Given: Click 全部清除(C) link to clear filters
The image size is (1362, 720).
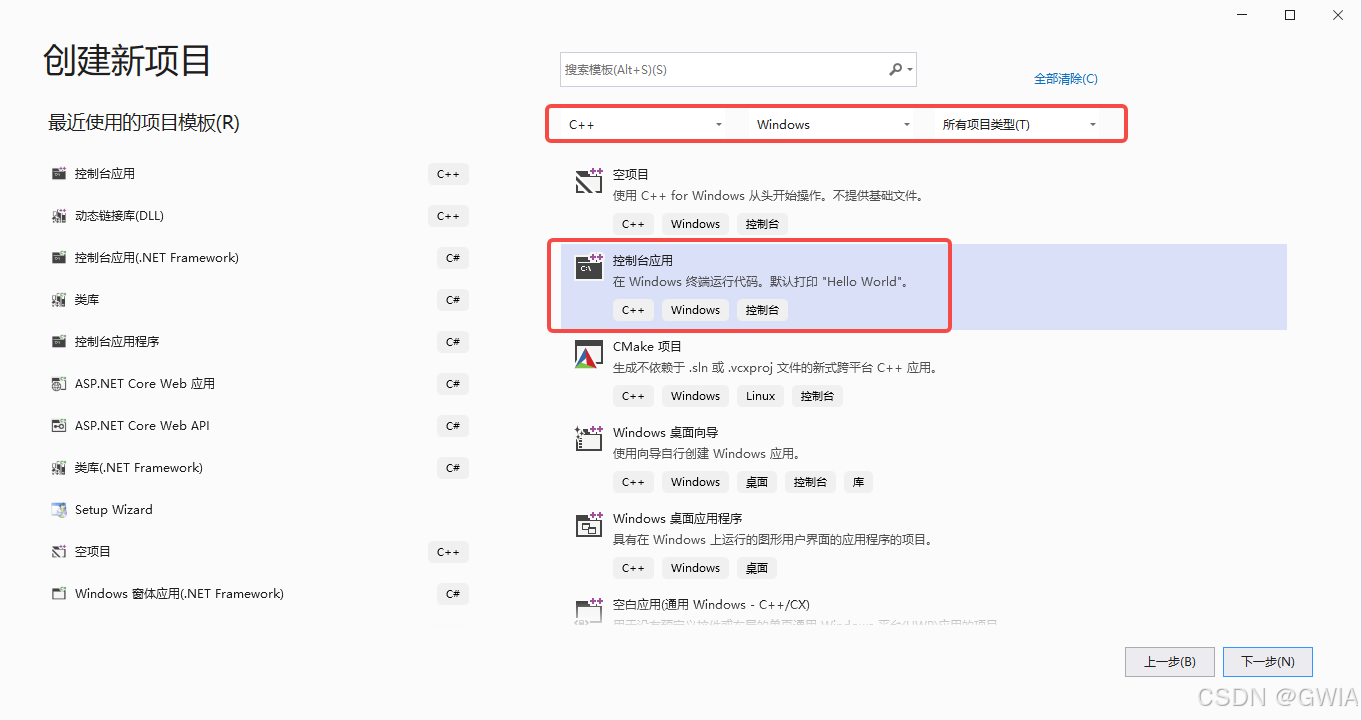Looking at the screenshot, I should (x=1066, y=79).
